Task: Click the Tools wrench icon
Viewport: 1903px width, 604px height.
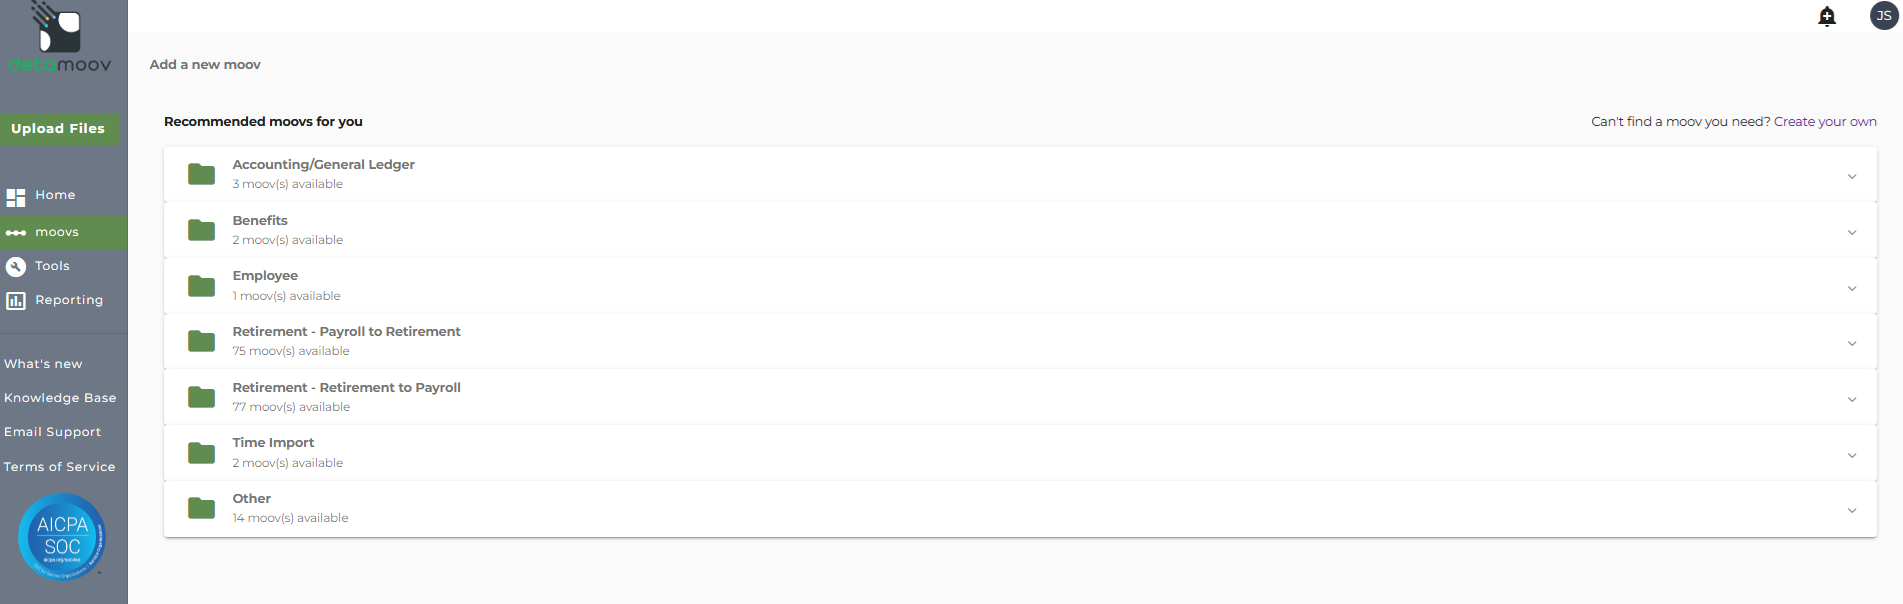Action: (16, 266)
